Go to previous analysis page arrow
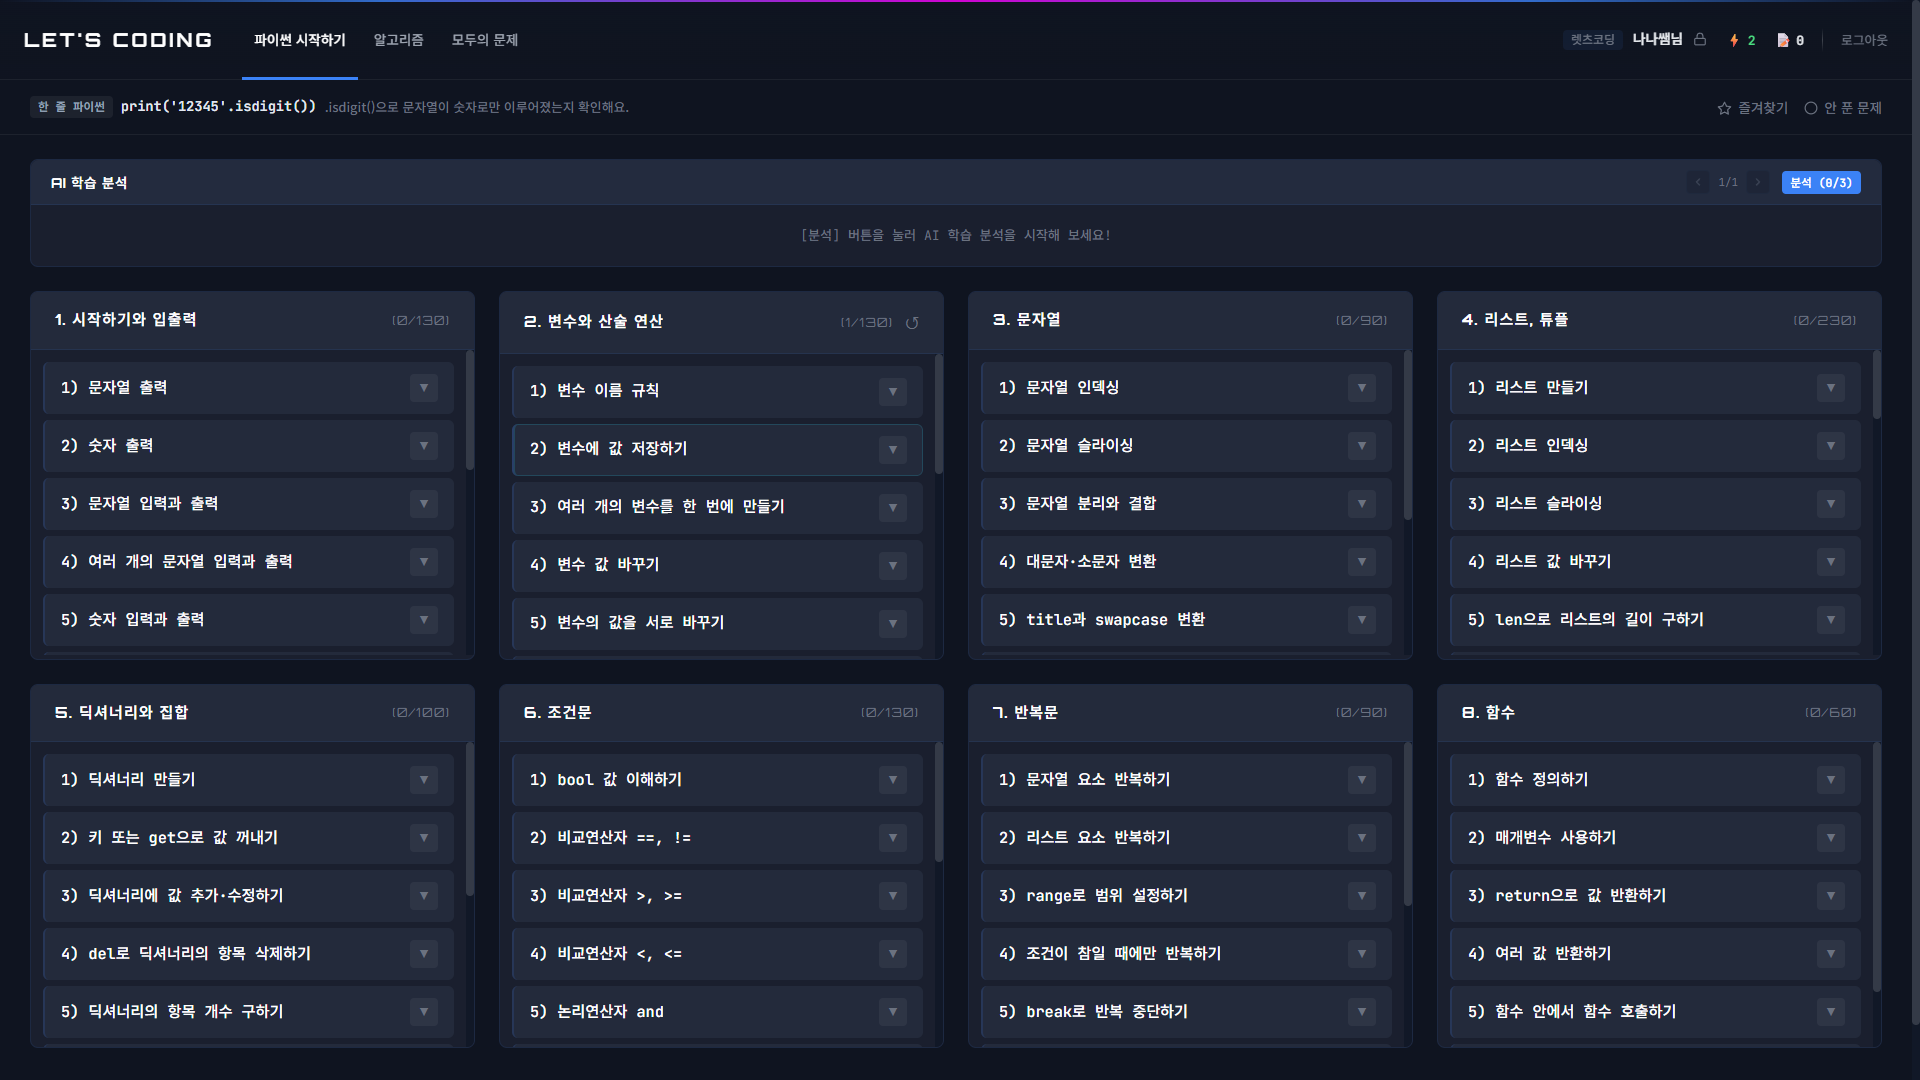Screen dimensions: 1920x1080 pos(1698,182)
